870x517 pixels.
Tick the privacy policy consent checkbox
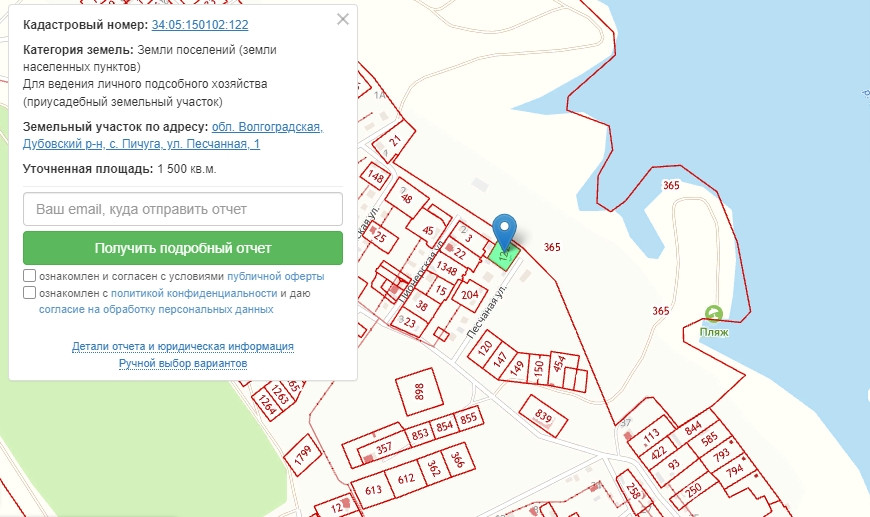coord(30,293)
